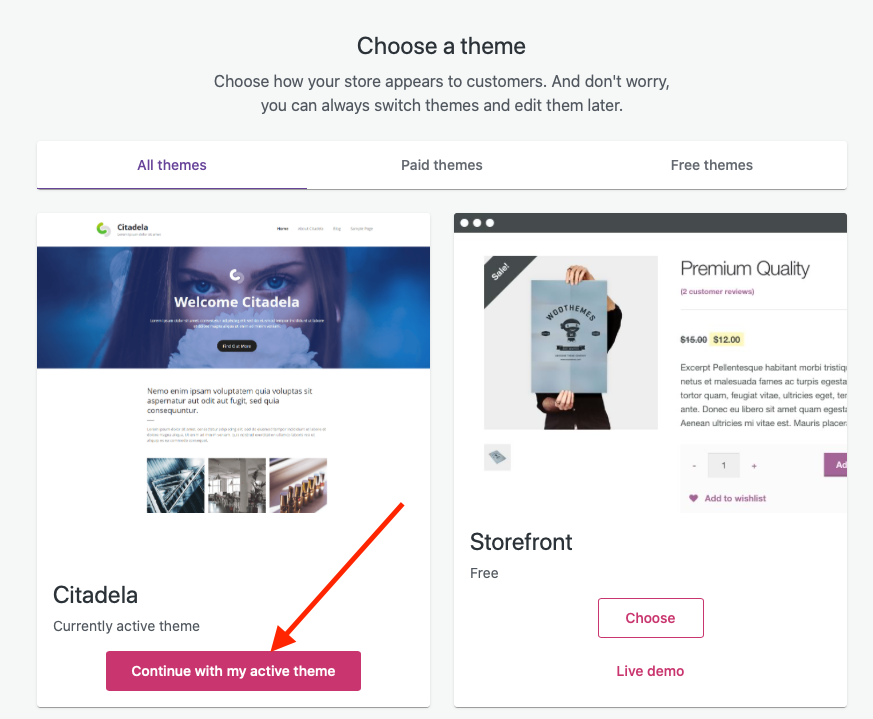This screenshot has width=873, height=719.
Task: Click the green Citadela logo icon
Action: (103, 229)
